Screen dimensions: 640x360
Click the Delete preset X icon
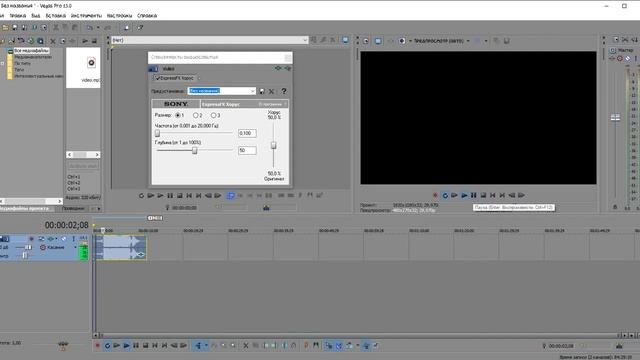[x=271, y=91]
